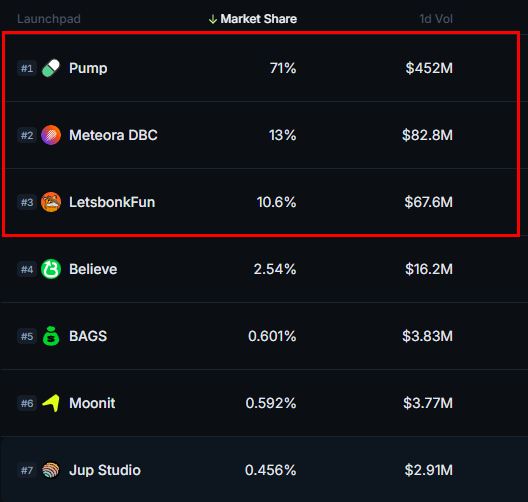
Task: Click the Meteora DBC gradient logo
Action: 51,135
